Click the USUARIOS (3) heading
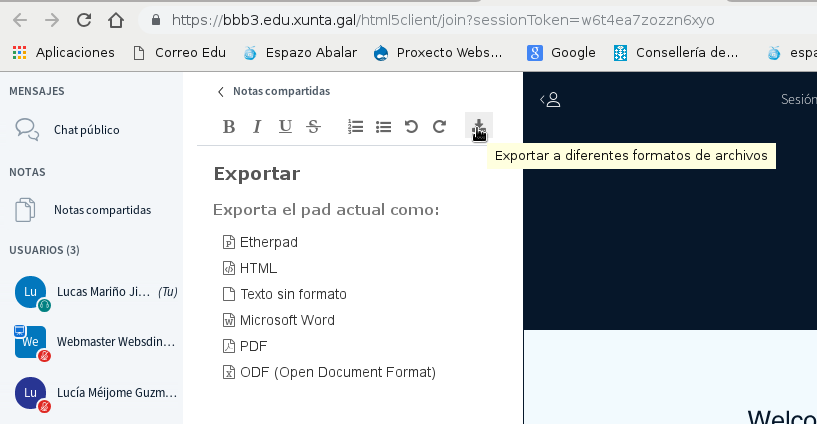 point(44,250)
